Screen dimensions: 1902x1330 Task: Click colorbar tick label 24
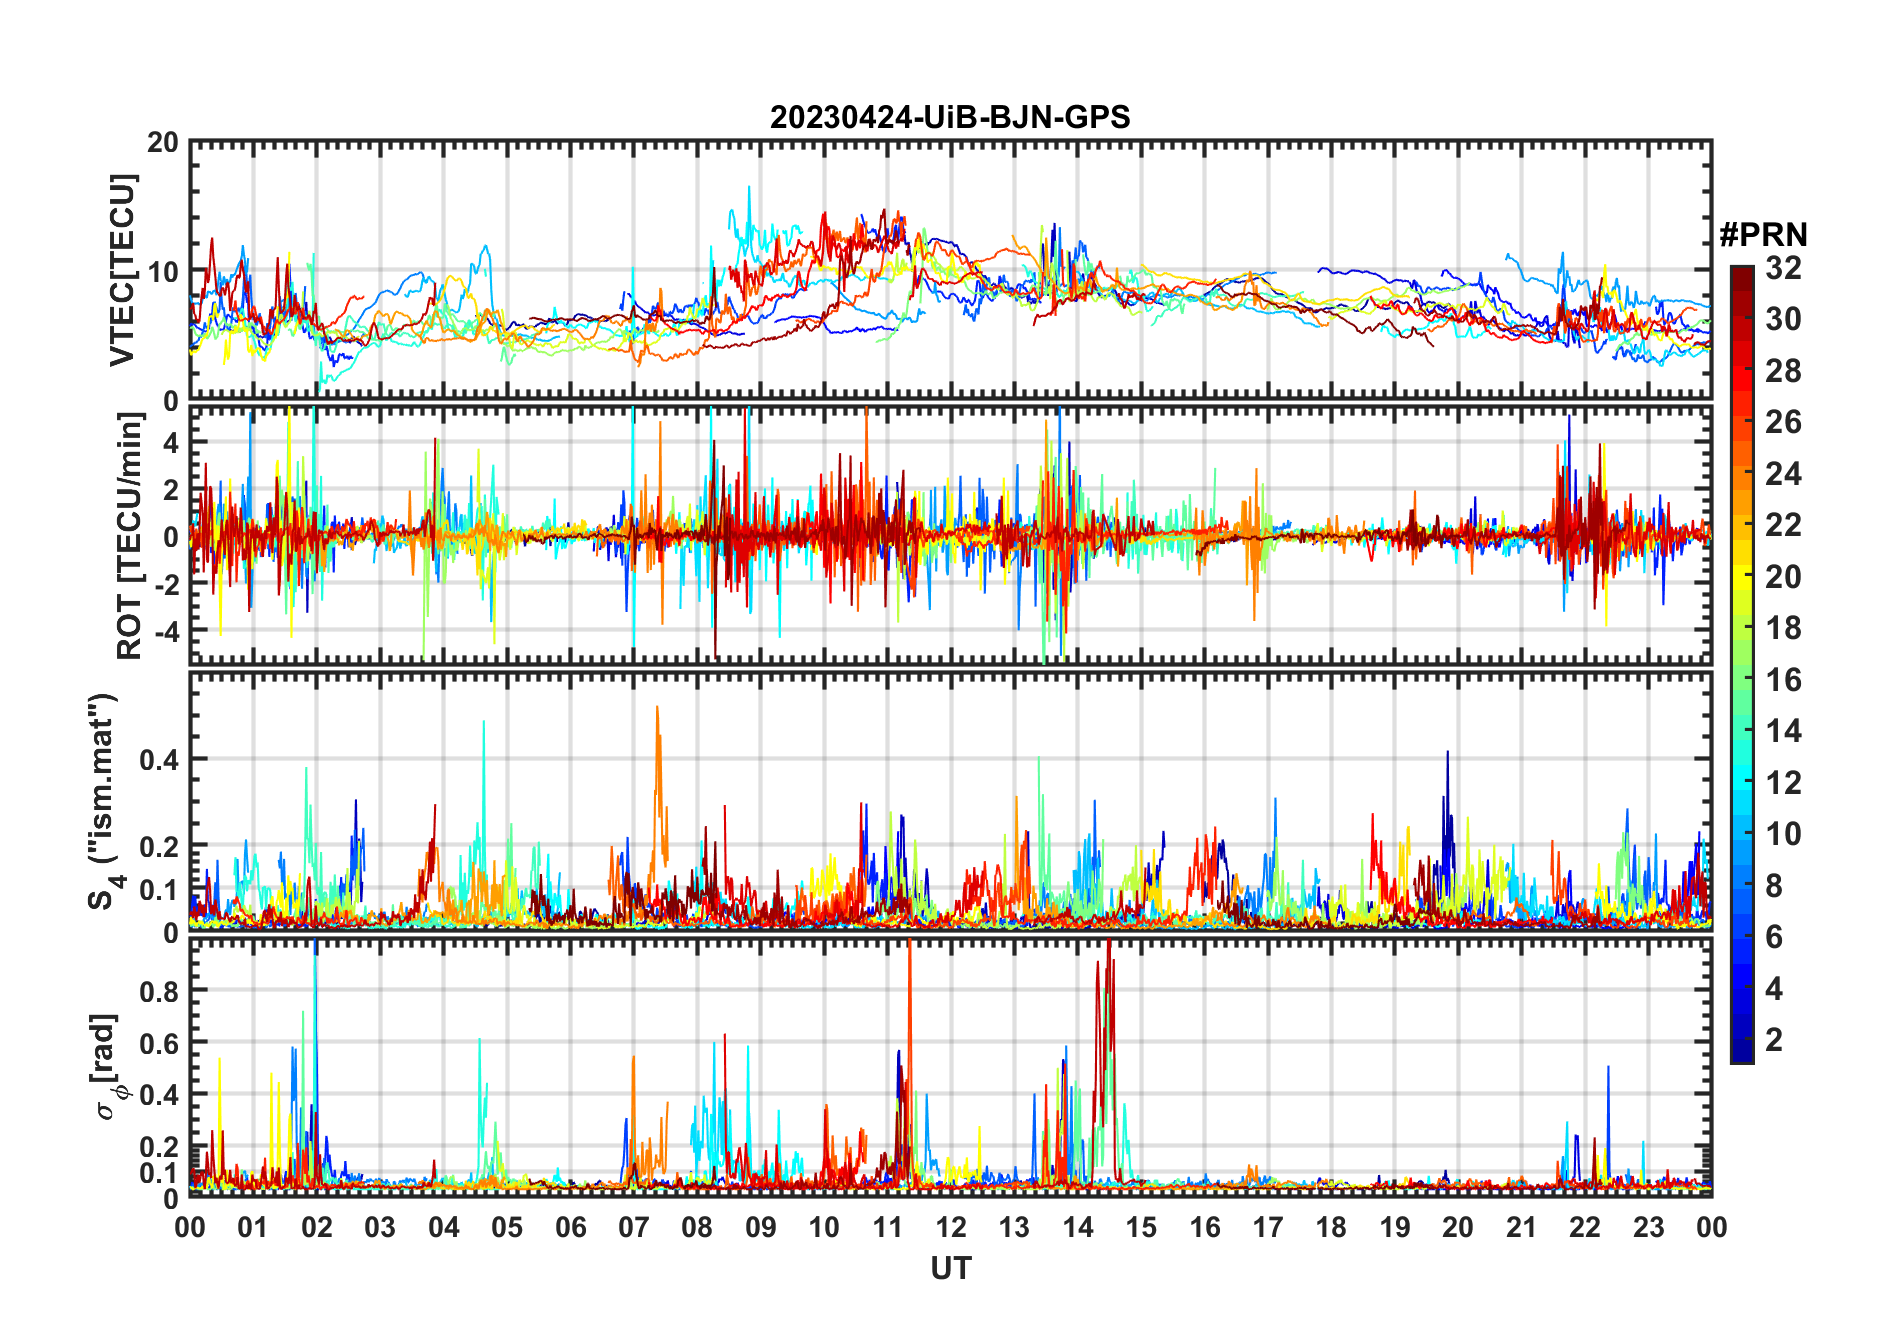[1783, 474]
